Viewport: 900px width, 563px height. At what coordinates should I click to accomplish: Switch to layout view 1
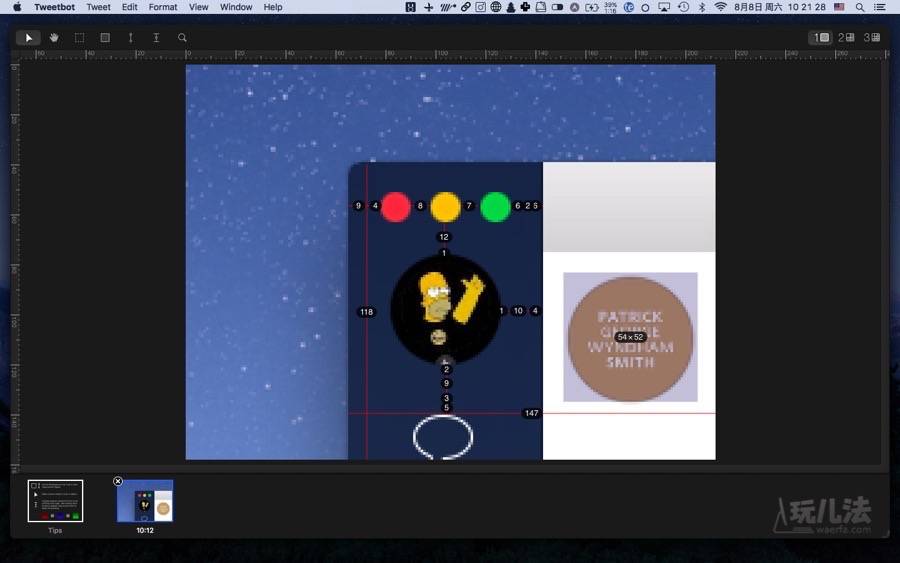click(x=821, y=38)
